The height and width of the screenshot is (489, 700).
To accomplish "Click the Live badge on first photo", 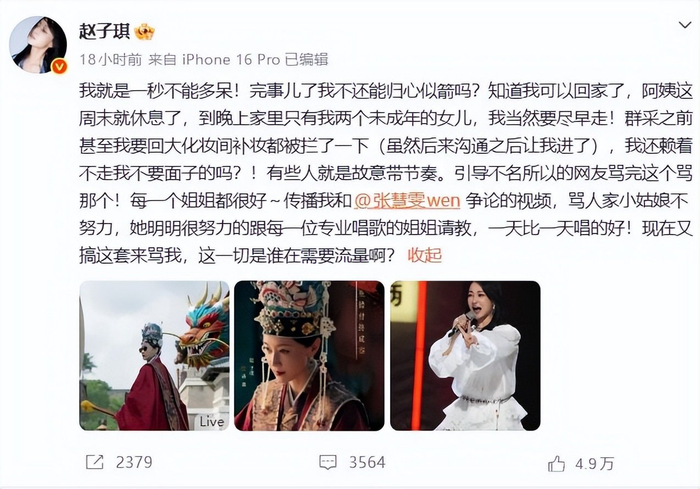I will [212, 421].
